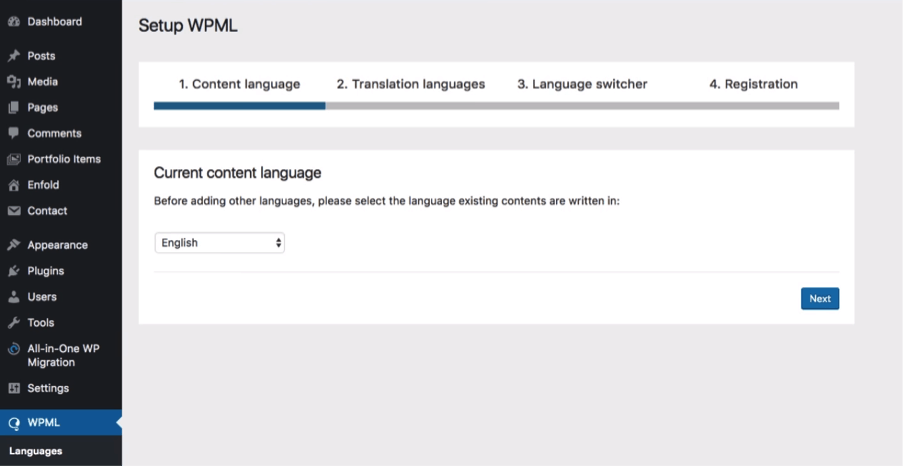Screen dimensions: 903x466
Task: Open Plugins menu label
Action: click(x=45, y=271)
